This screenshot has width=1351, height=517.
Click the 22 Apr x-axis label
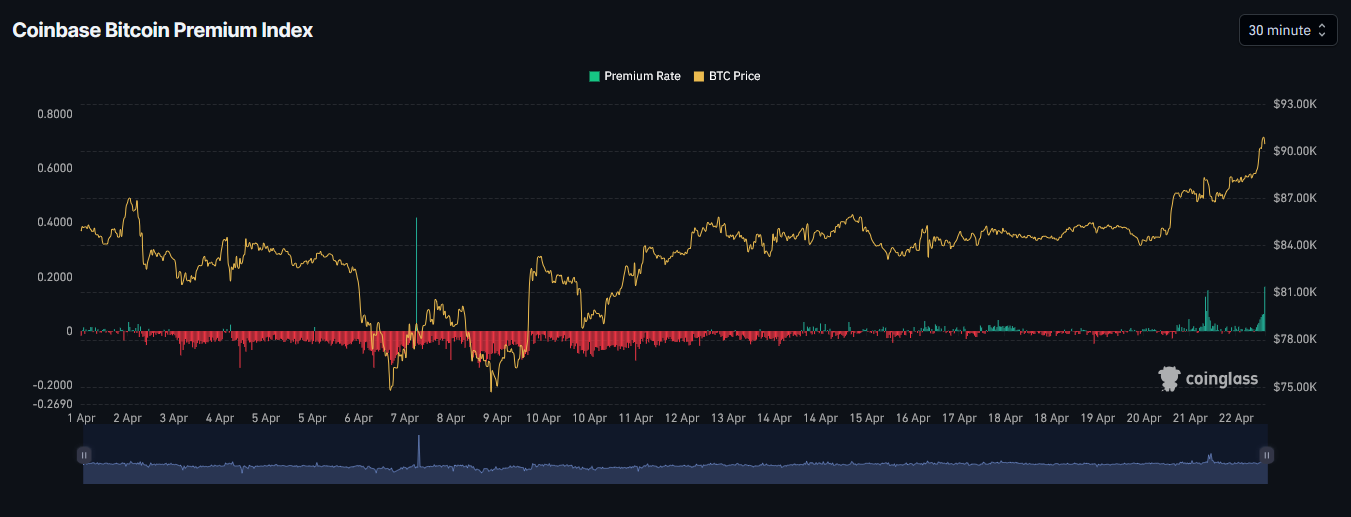pos(1236,418)
